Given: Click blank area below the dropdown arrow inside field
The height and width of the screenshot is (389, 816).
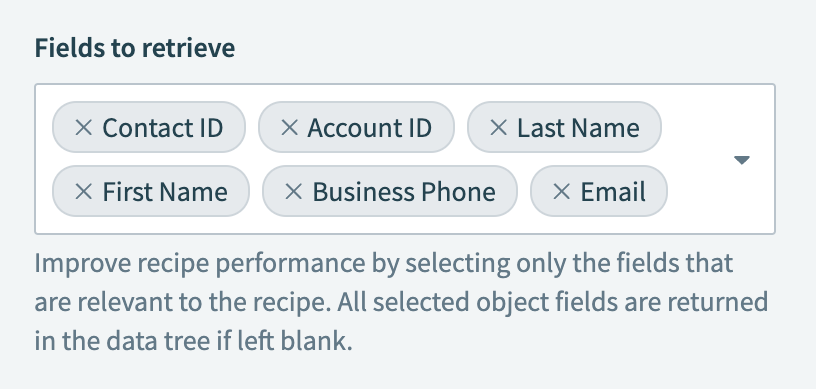Looking at the screenshot, I should point(742,200).
